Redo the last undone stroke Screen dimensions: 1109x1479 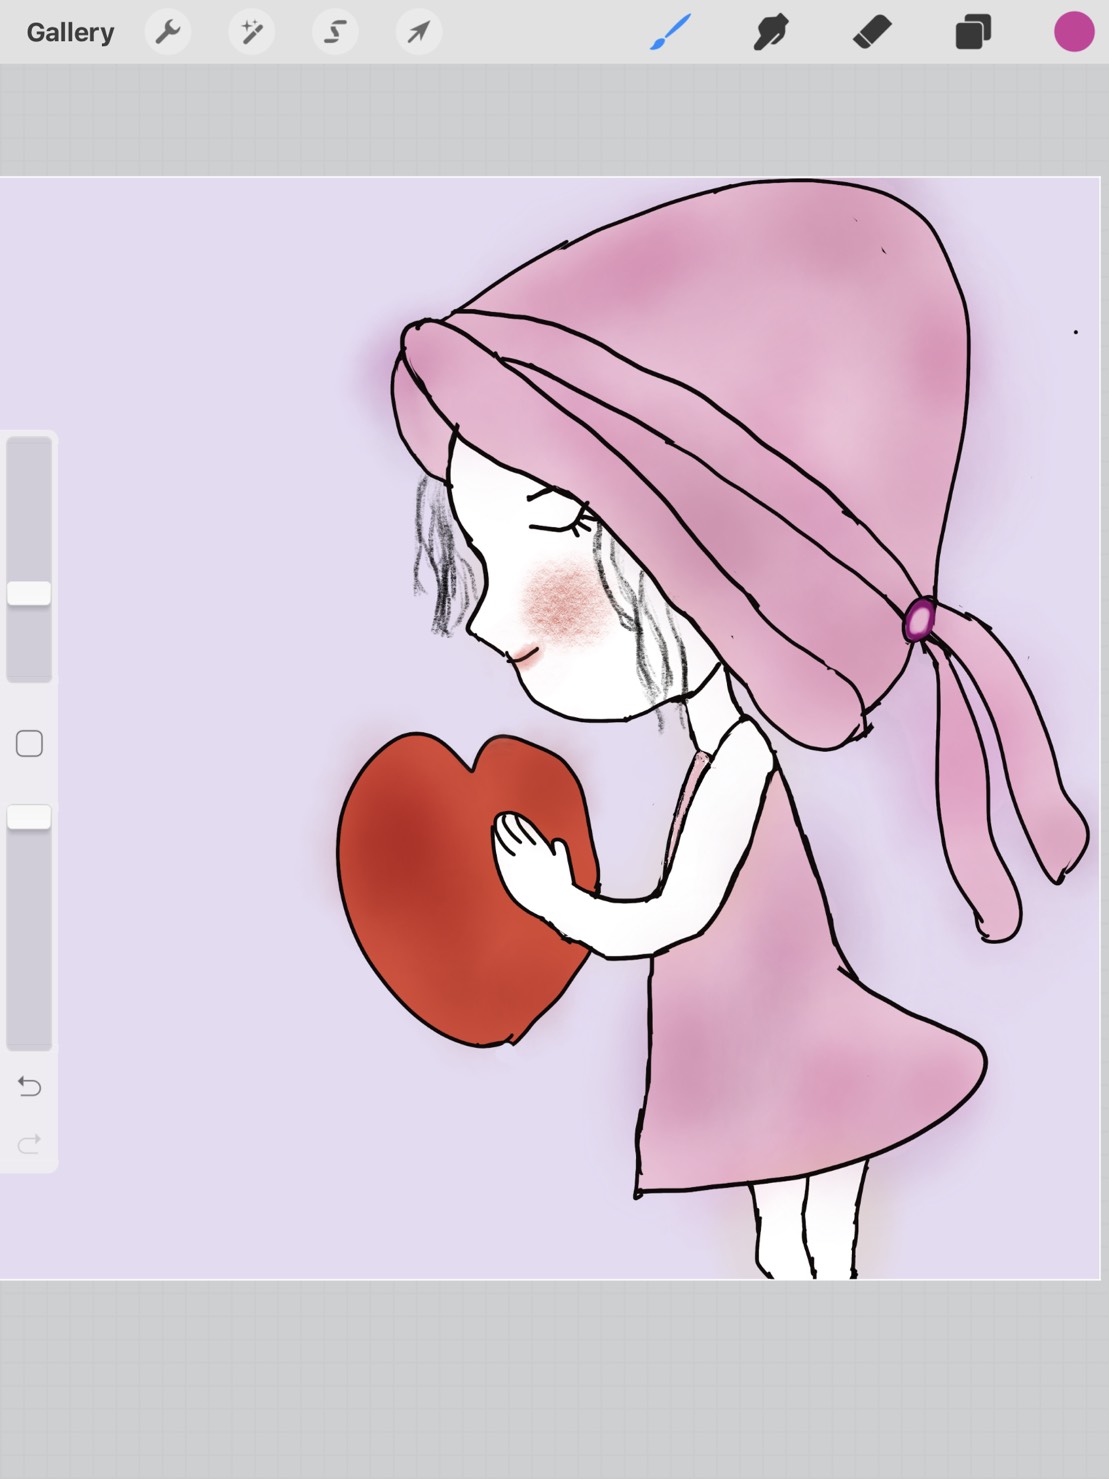point(29,1143)
